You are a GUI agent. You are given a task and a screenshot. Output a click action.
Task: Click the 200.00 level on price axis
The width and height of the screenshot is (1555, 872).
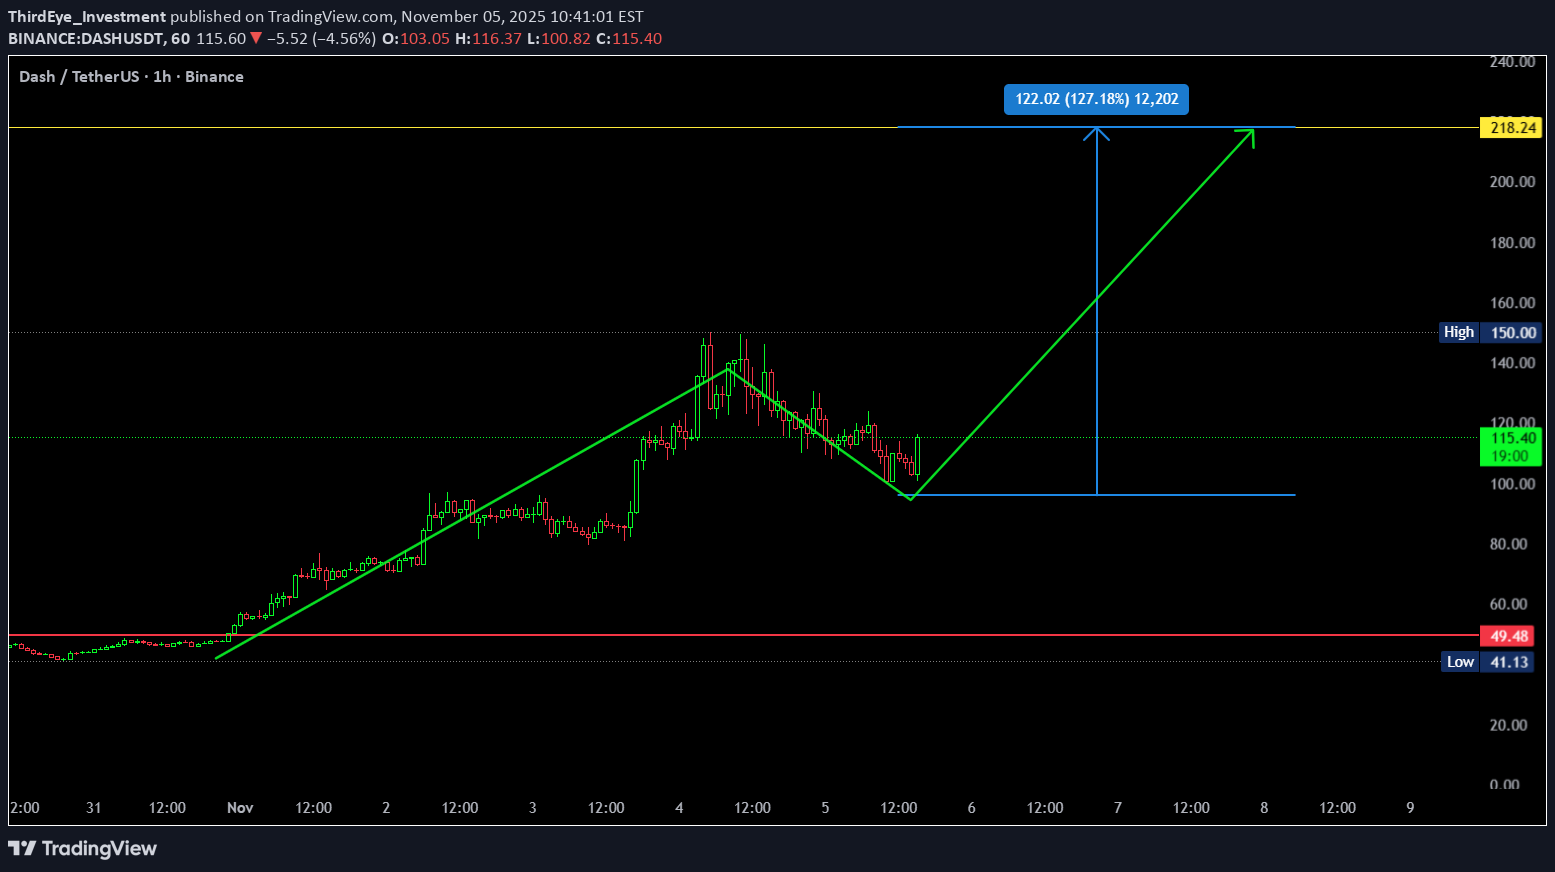coord(1511,182)
